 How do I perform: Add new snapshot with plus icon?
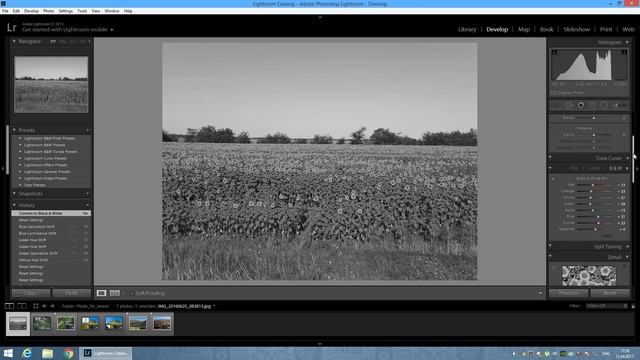click(87, 193)
